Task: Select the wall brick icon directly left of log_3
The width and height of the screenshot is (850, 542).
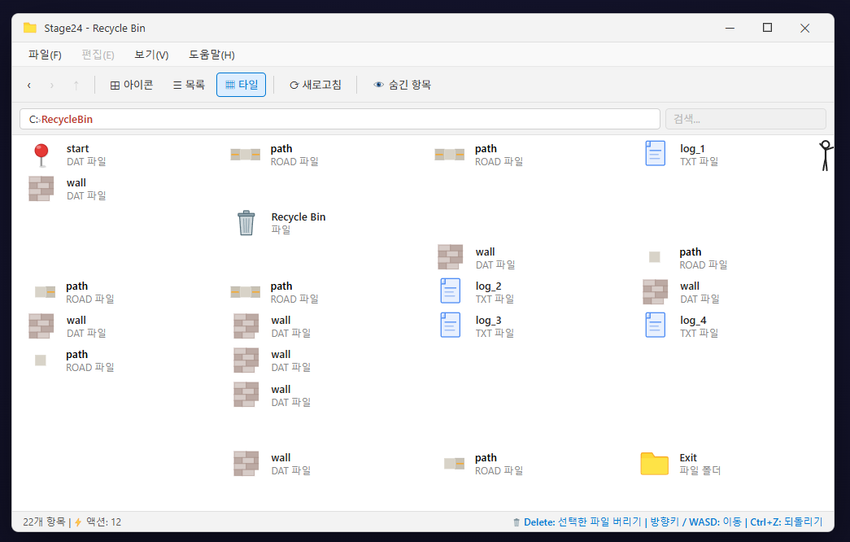Action: coord(246,326)
